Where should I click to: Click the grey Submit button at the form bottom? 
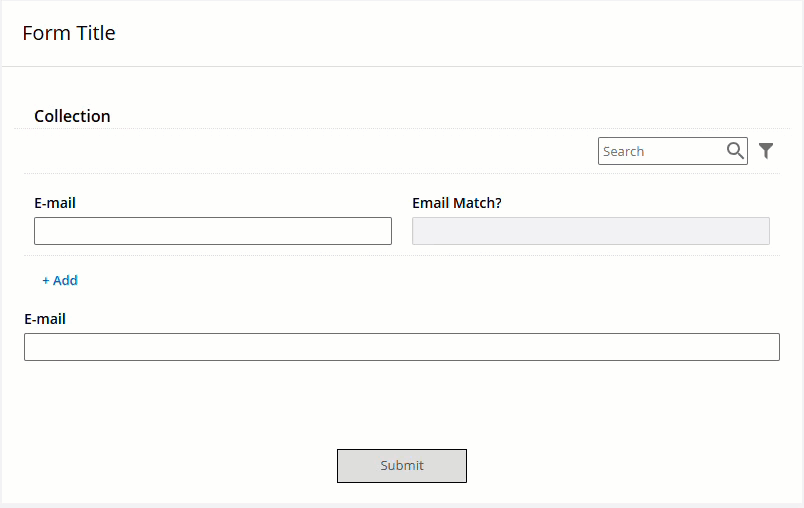[402, 465]
